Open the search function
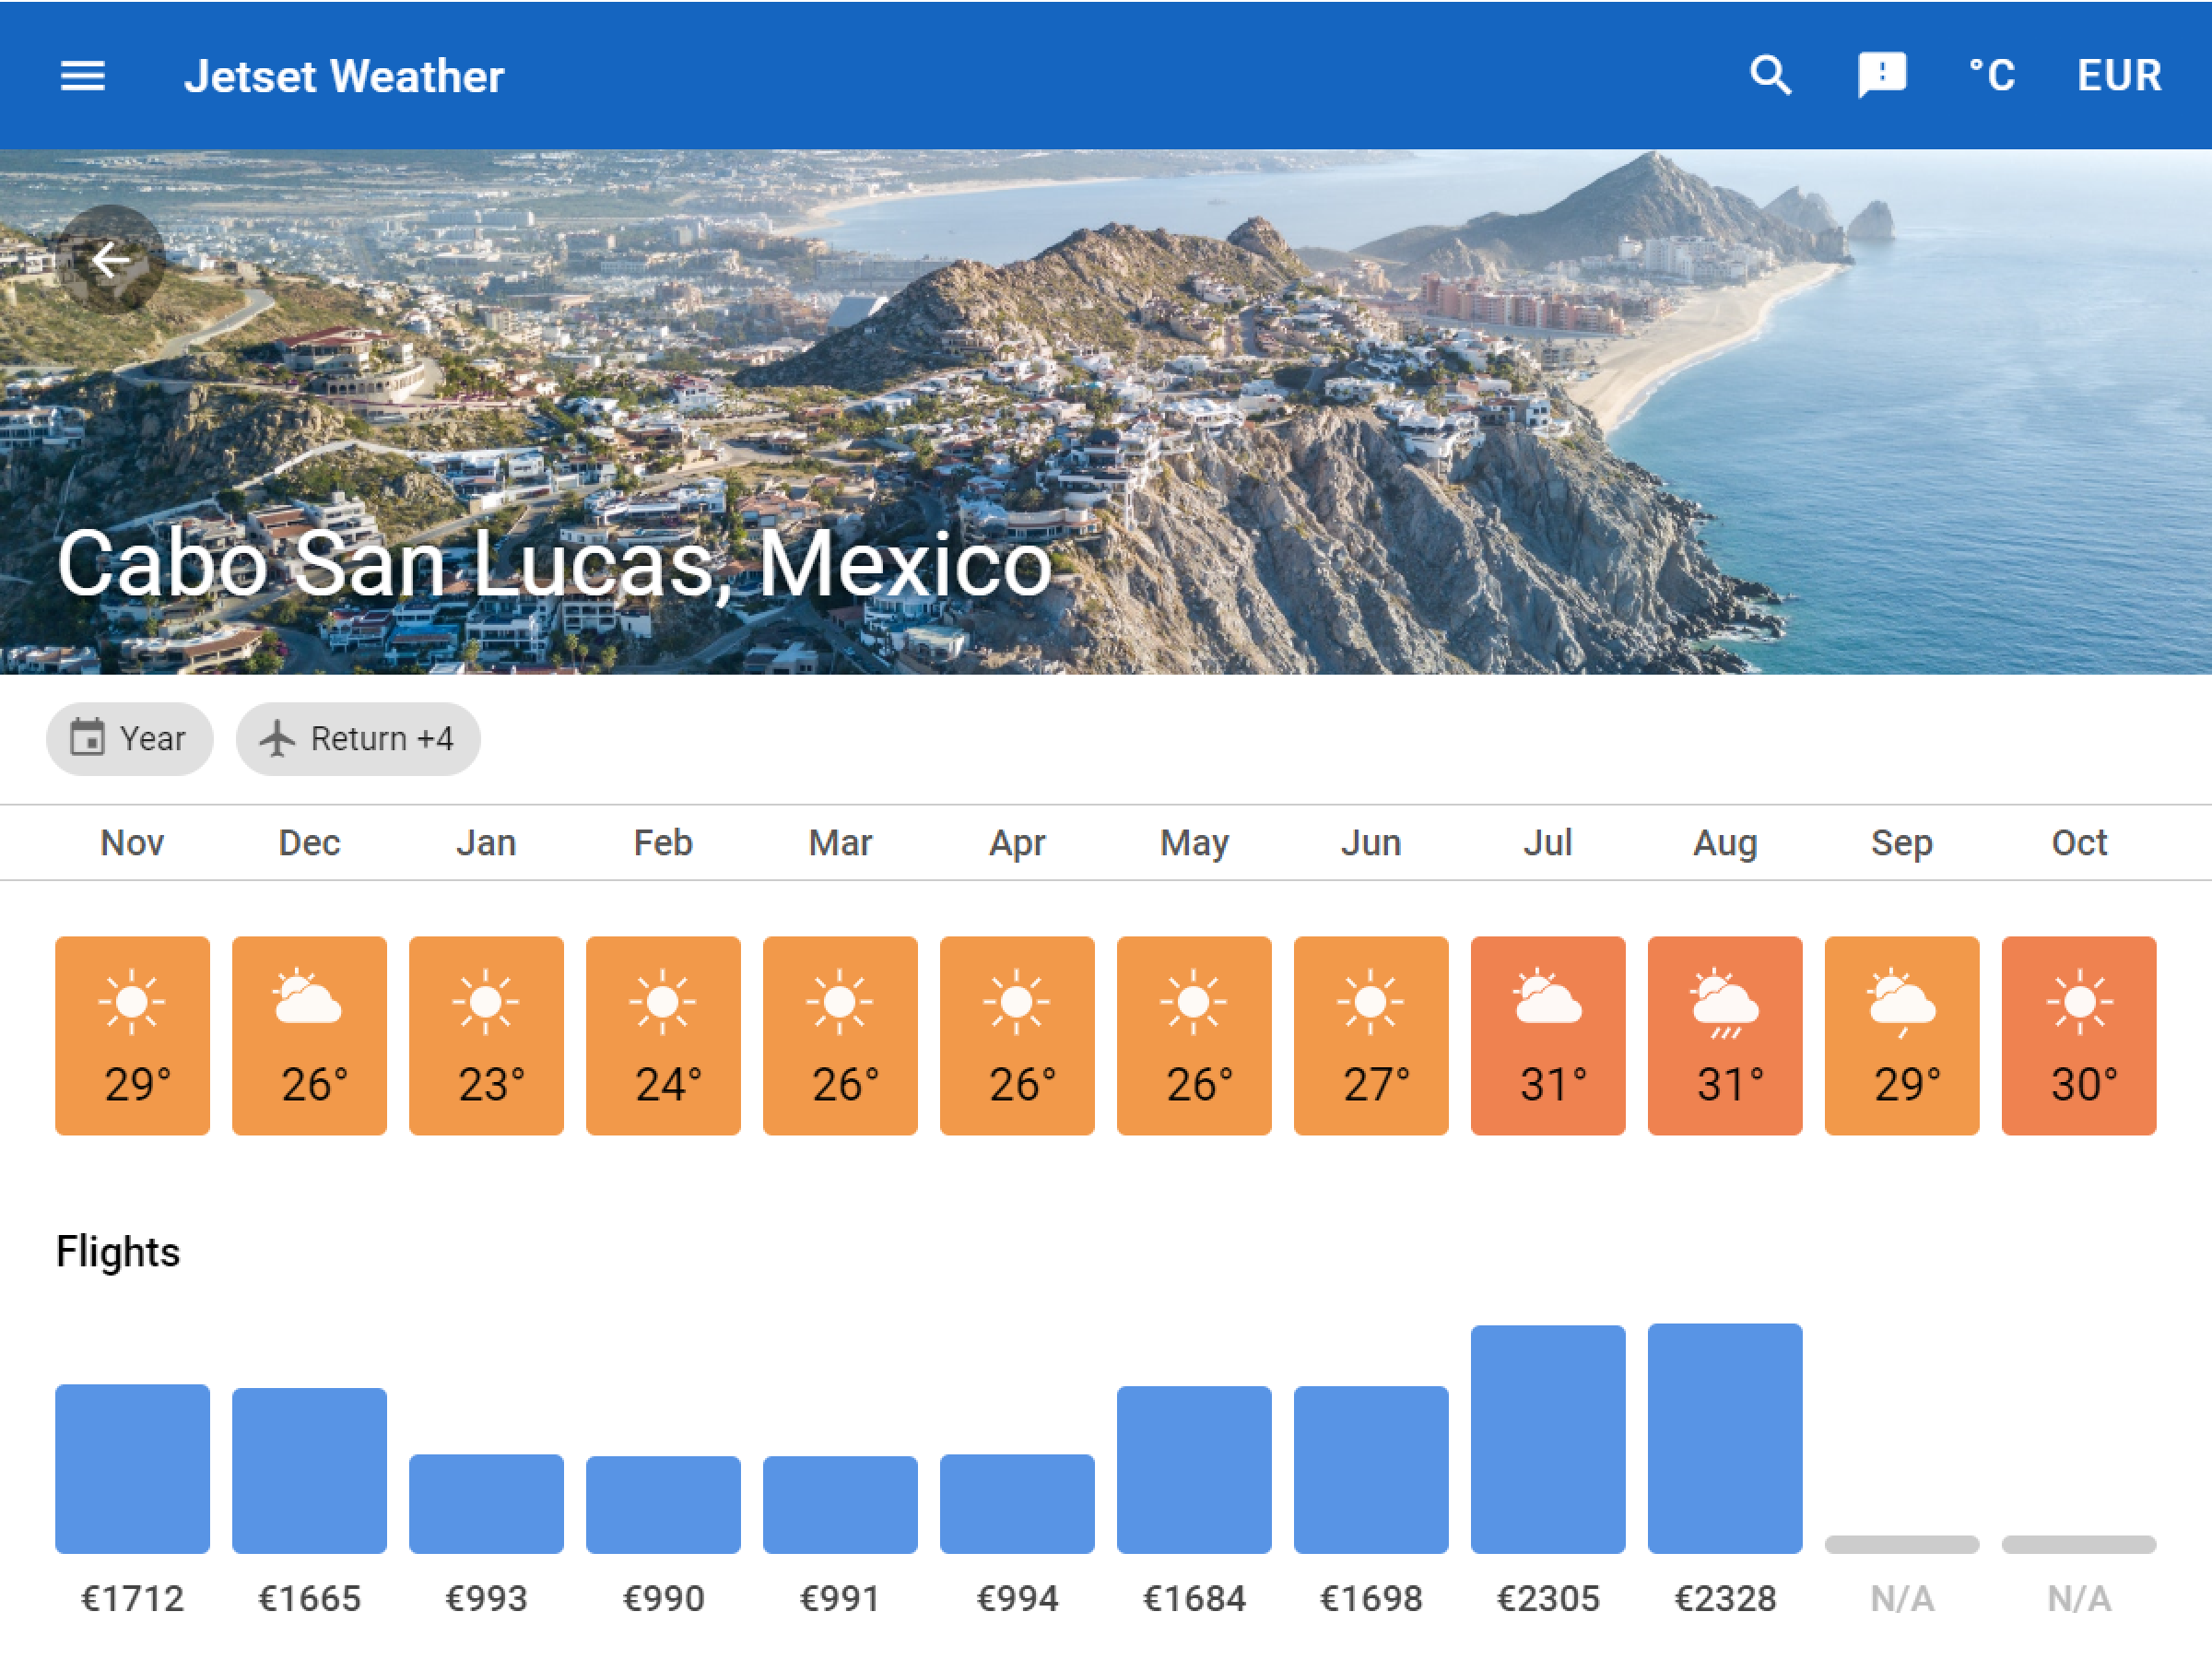 click(x=1770, y=75)
